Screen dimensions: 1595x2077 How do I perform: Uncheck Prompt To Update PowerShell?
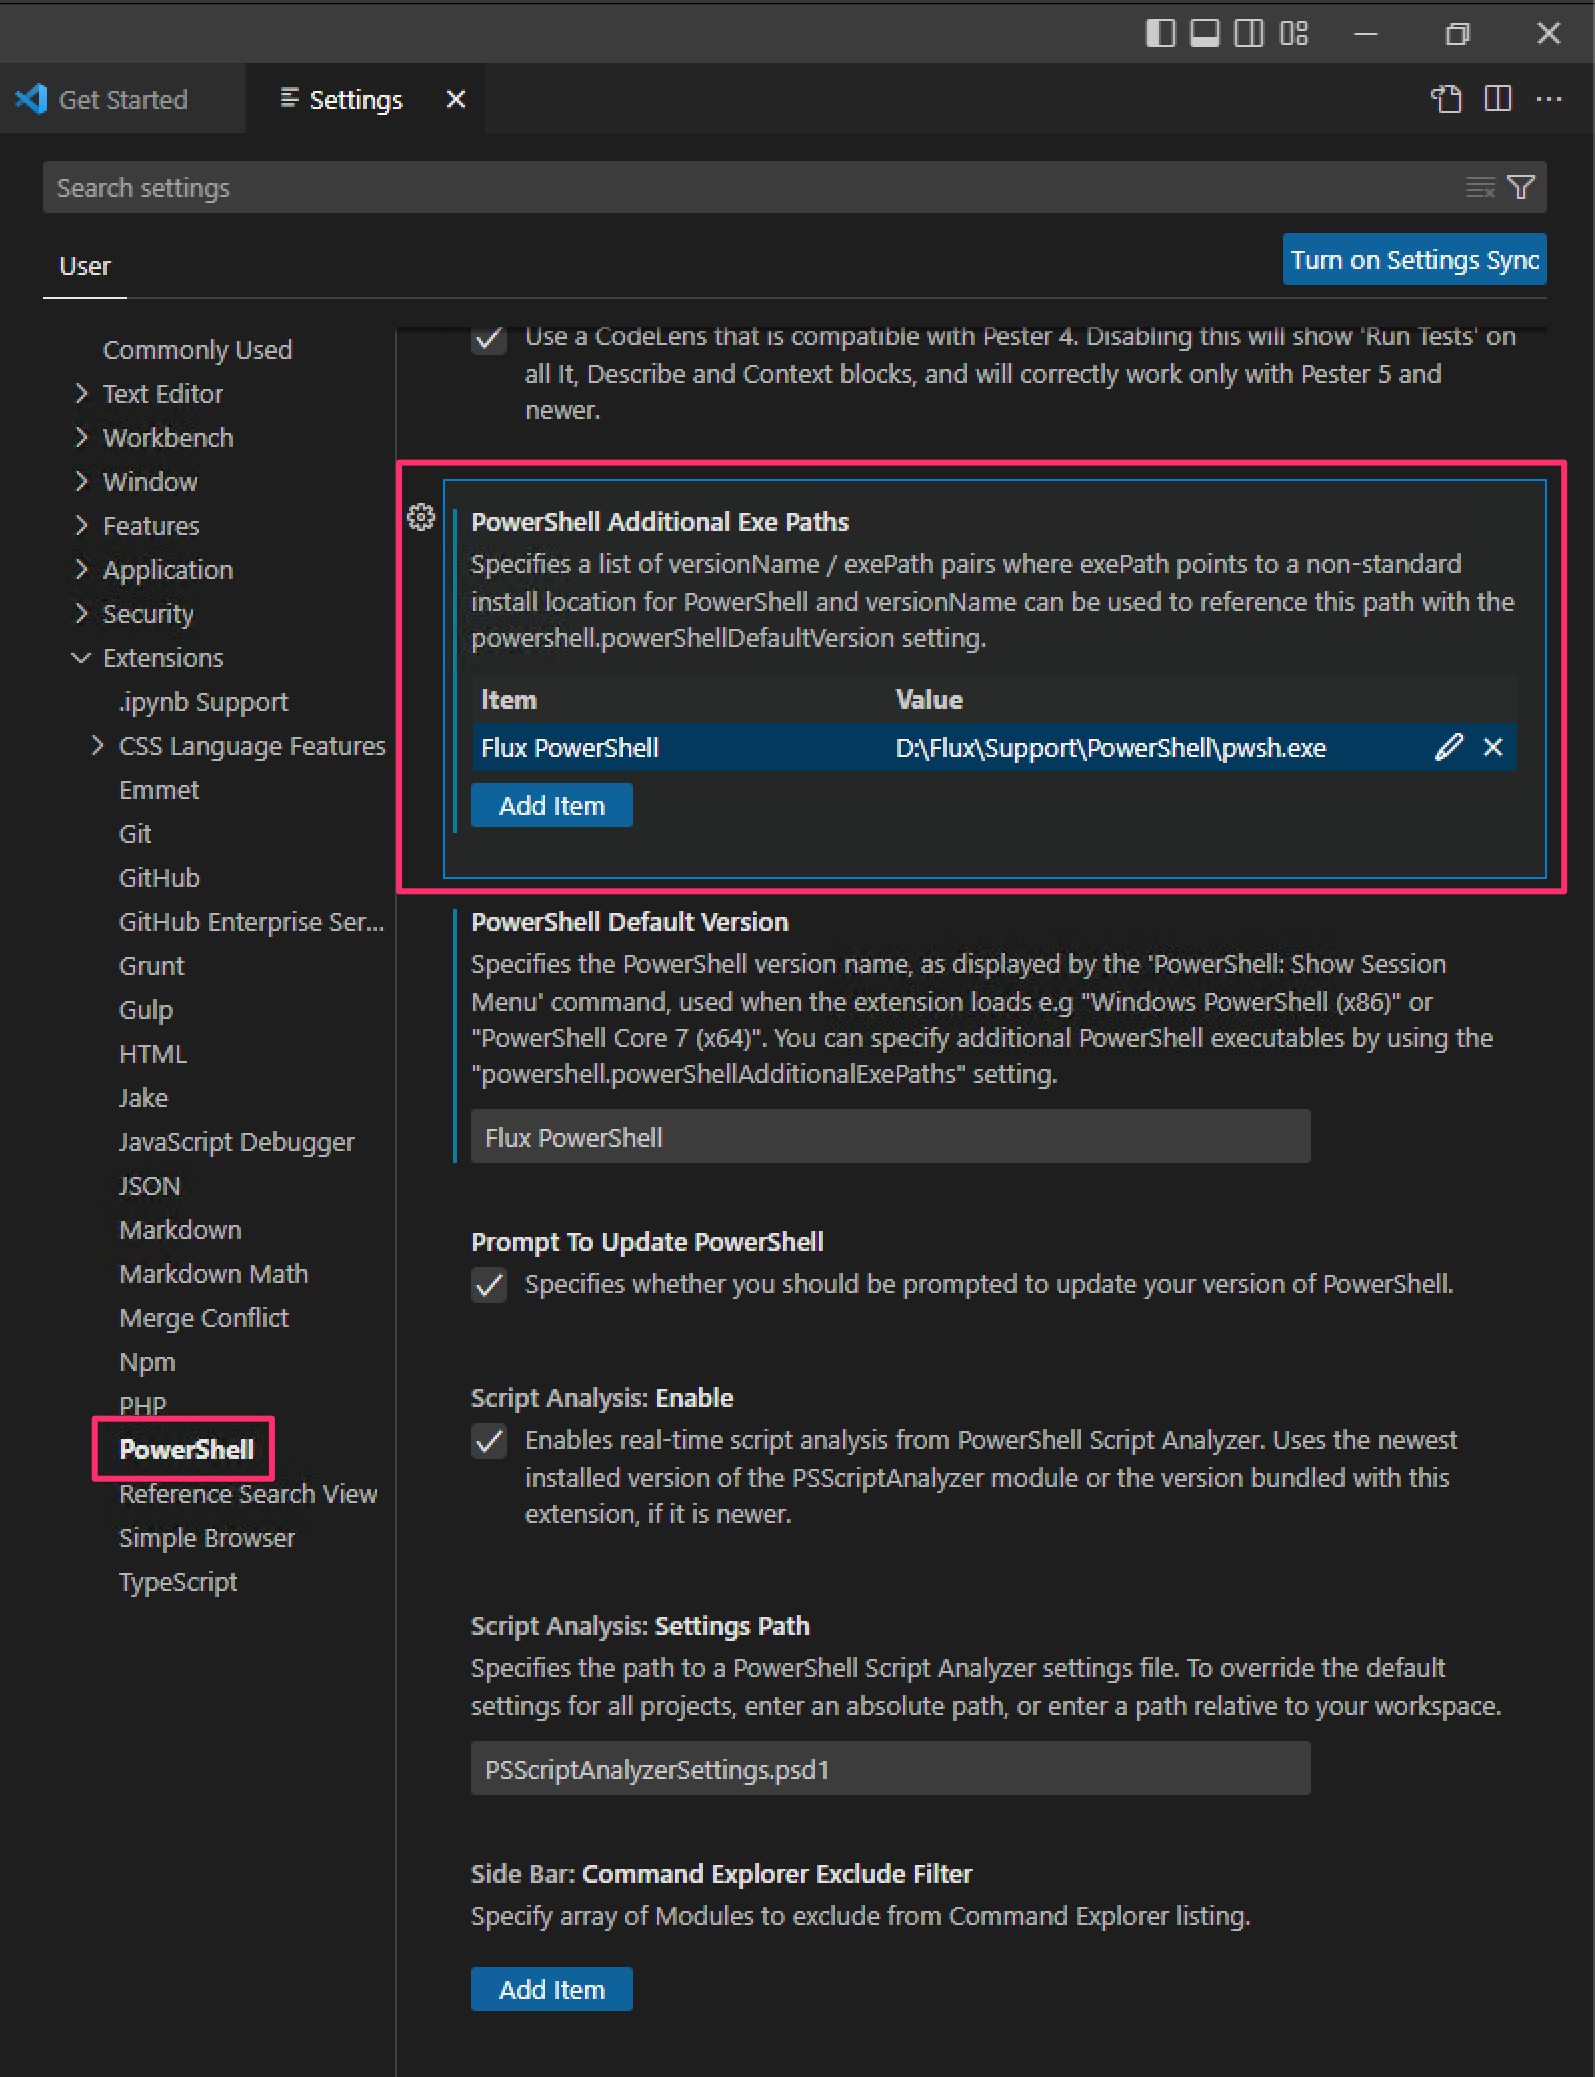click(x=489, y=1284)
